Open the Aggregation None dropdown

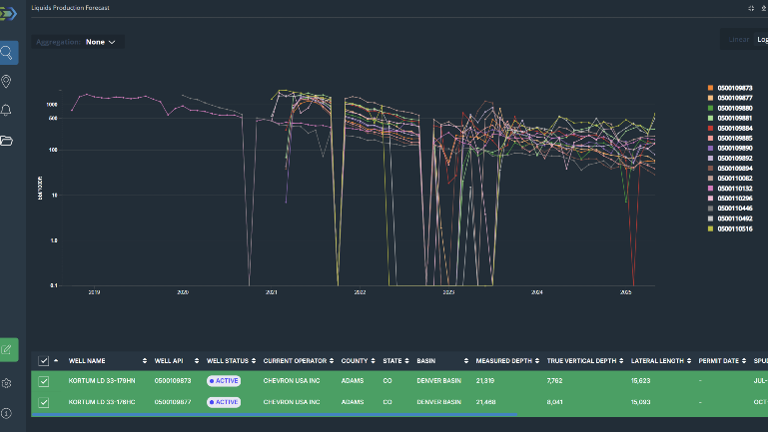click(100, 42)
